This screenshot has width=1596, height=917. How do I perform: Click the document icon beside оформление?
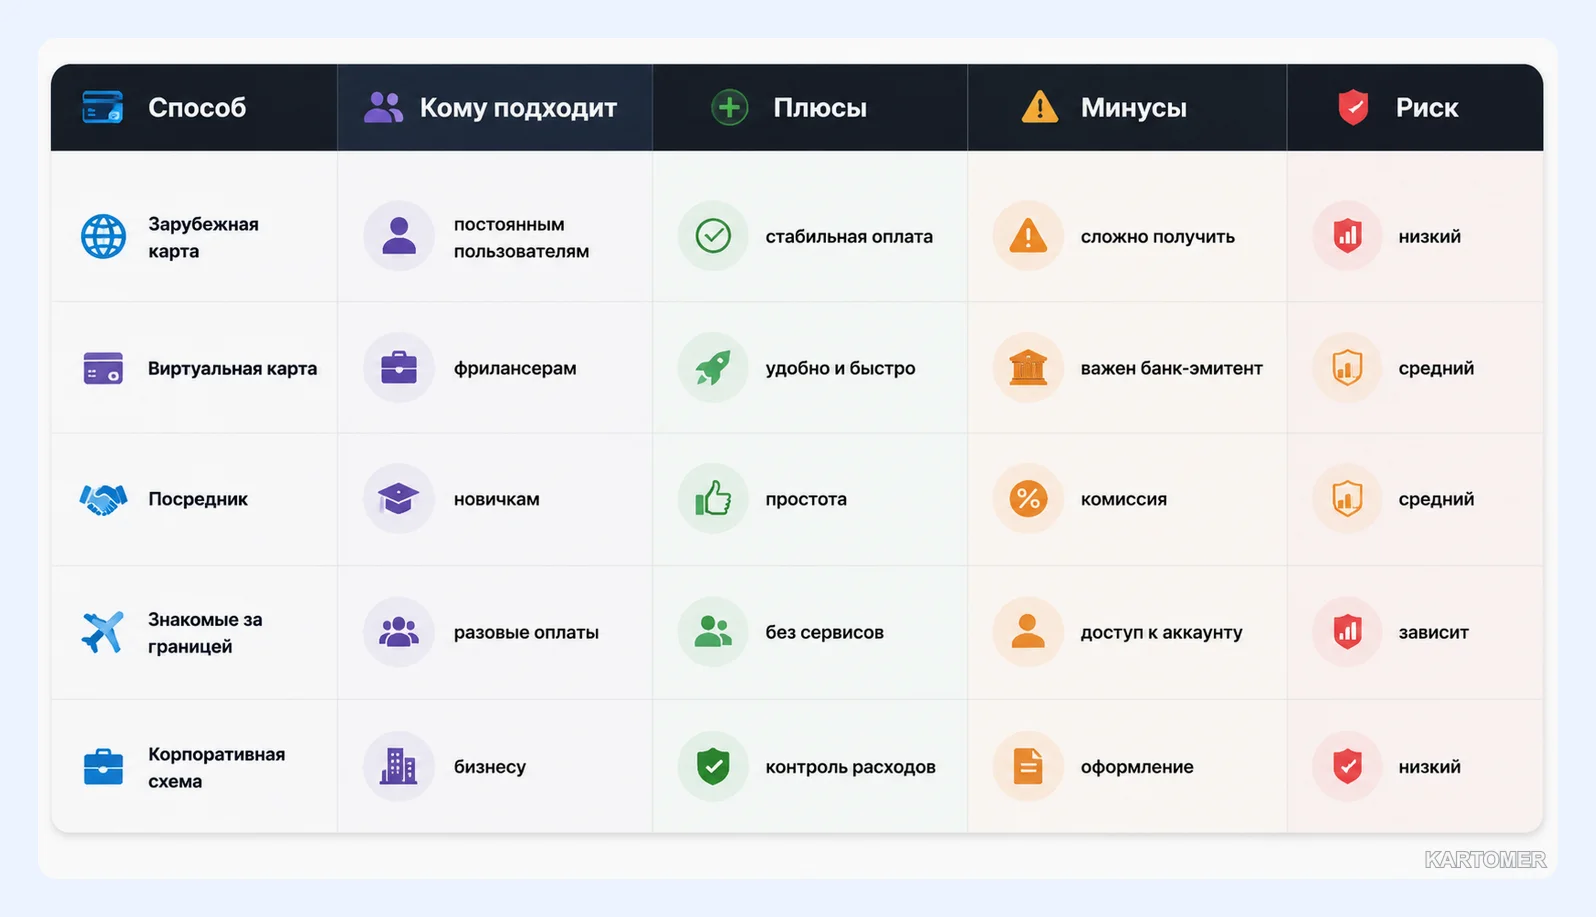click(x=1028, y=767)
